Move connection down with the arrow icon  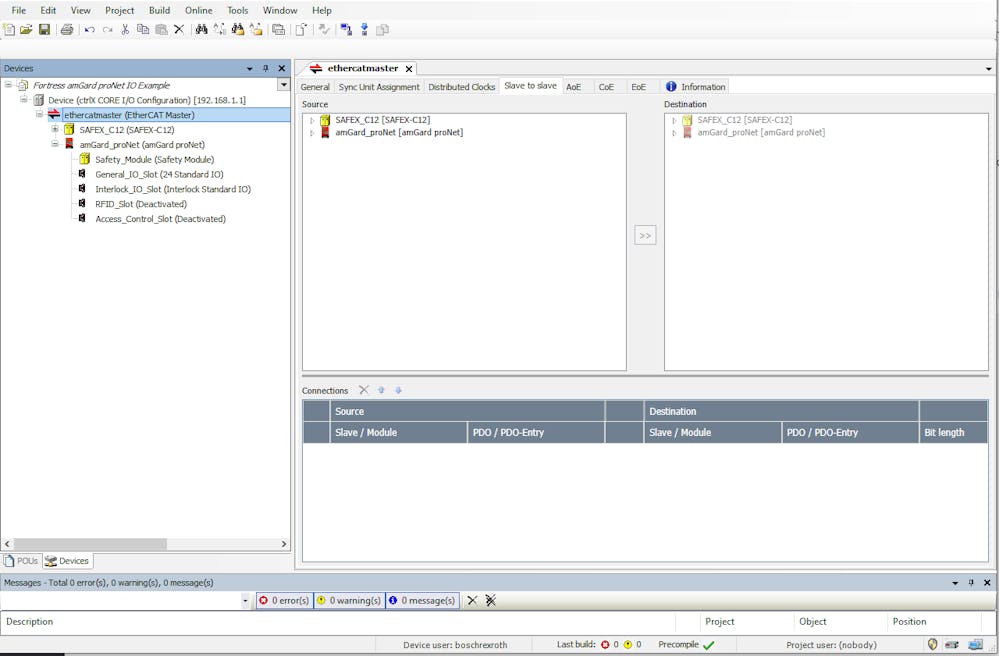398,390
